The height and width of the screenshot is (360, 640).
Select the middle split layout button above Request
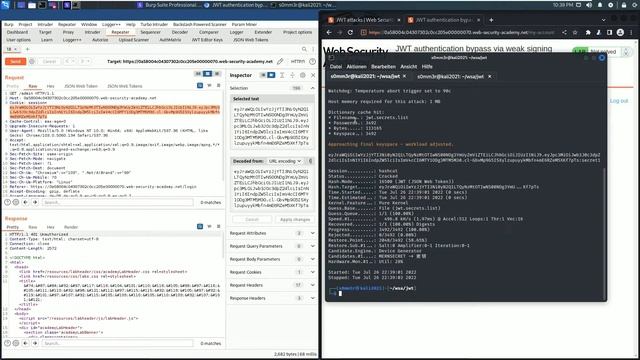pos(207,73)
